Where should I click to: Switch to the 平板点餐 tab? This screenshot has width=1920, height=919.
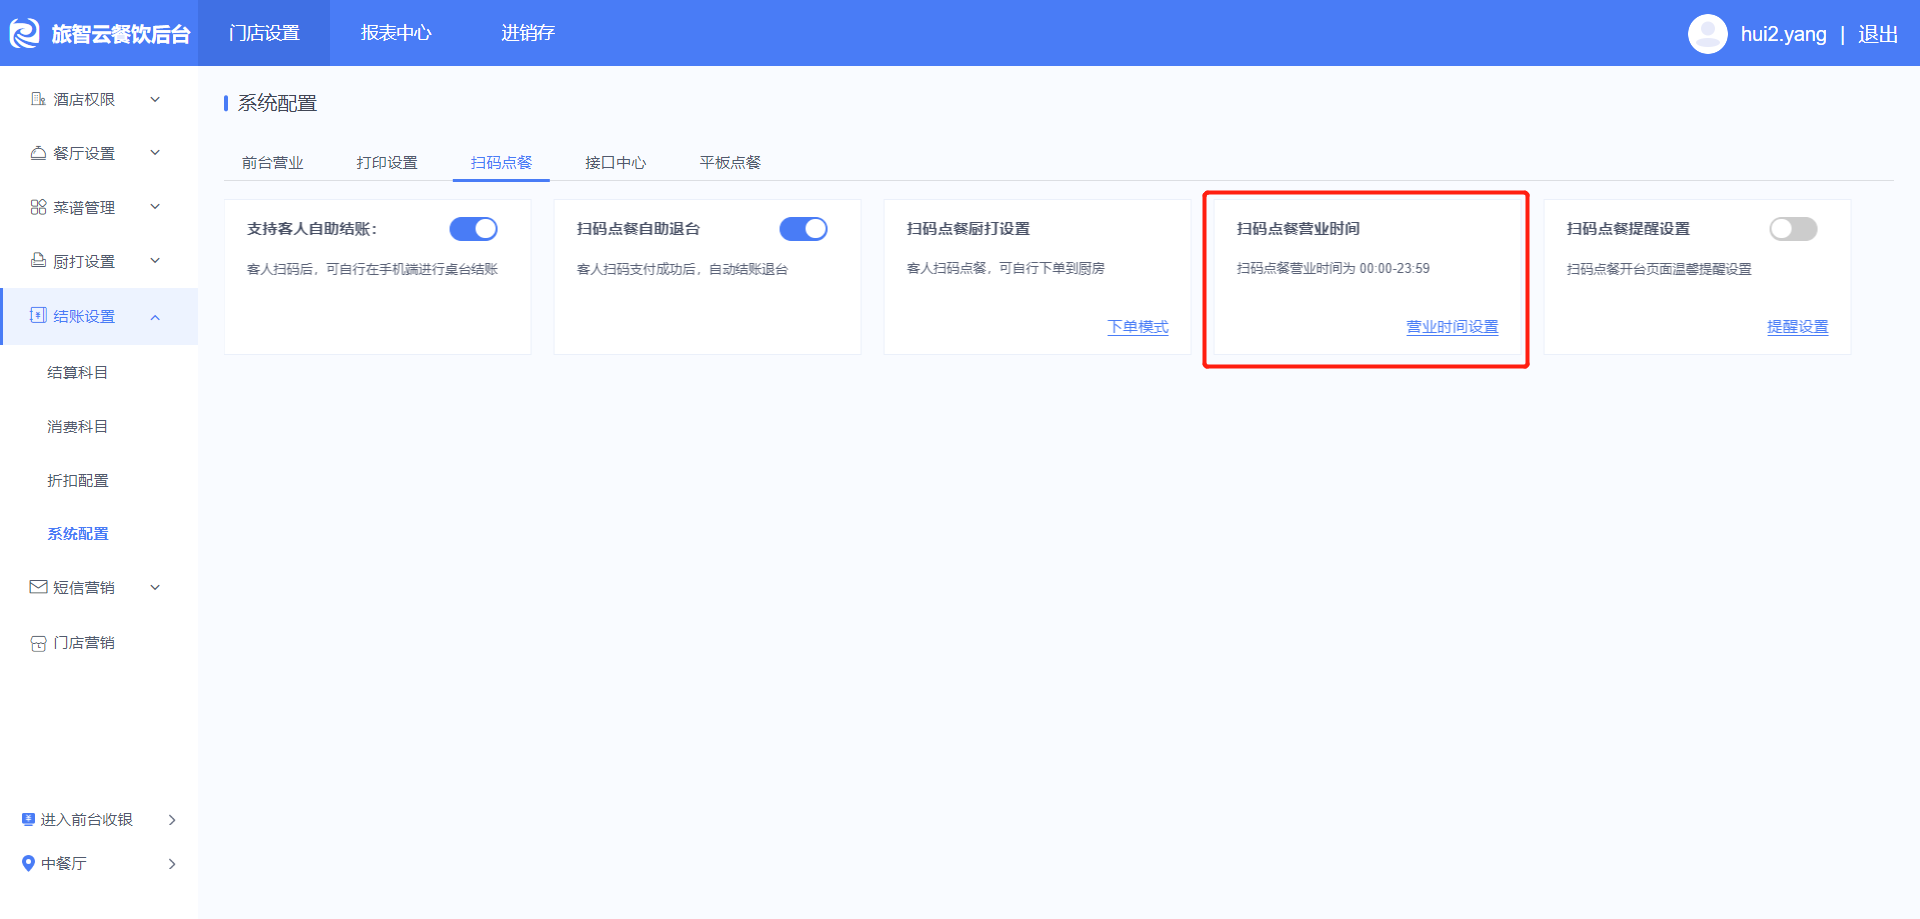[x=730, y=162]
